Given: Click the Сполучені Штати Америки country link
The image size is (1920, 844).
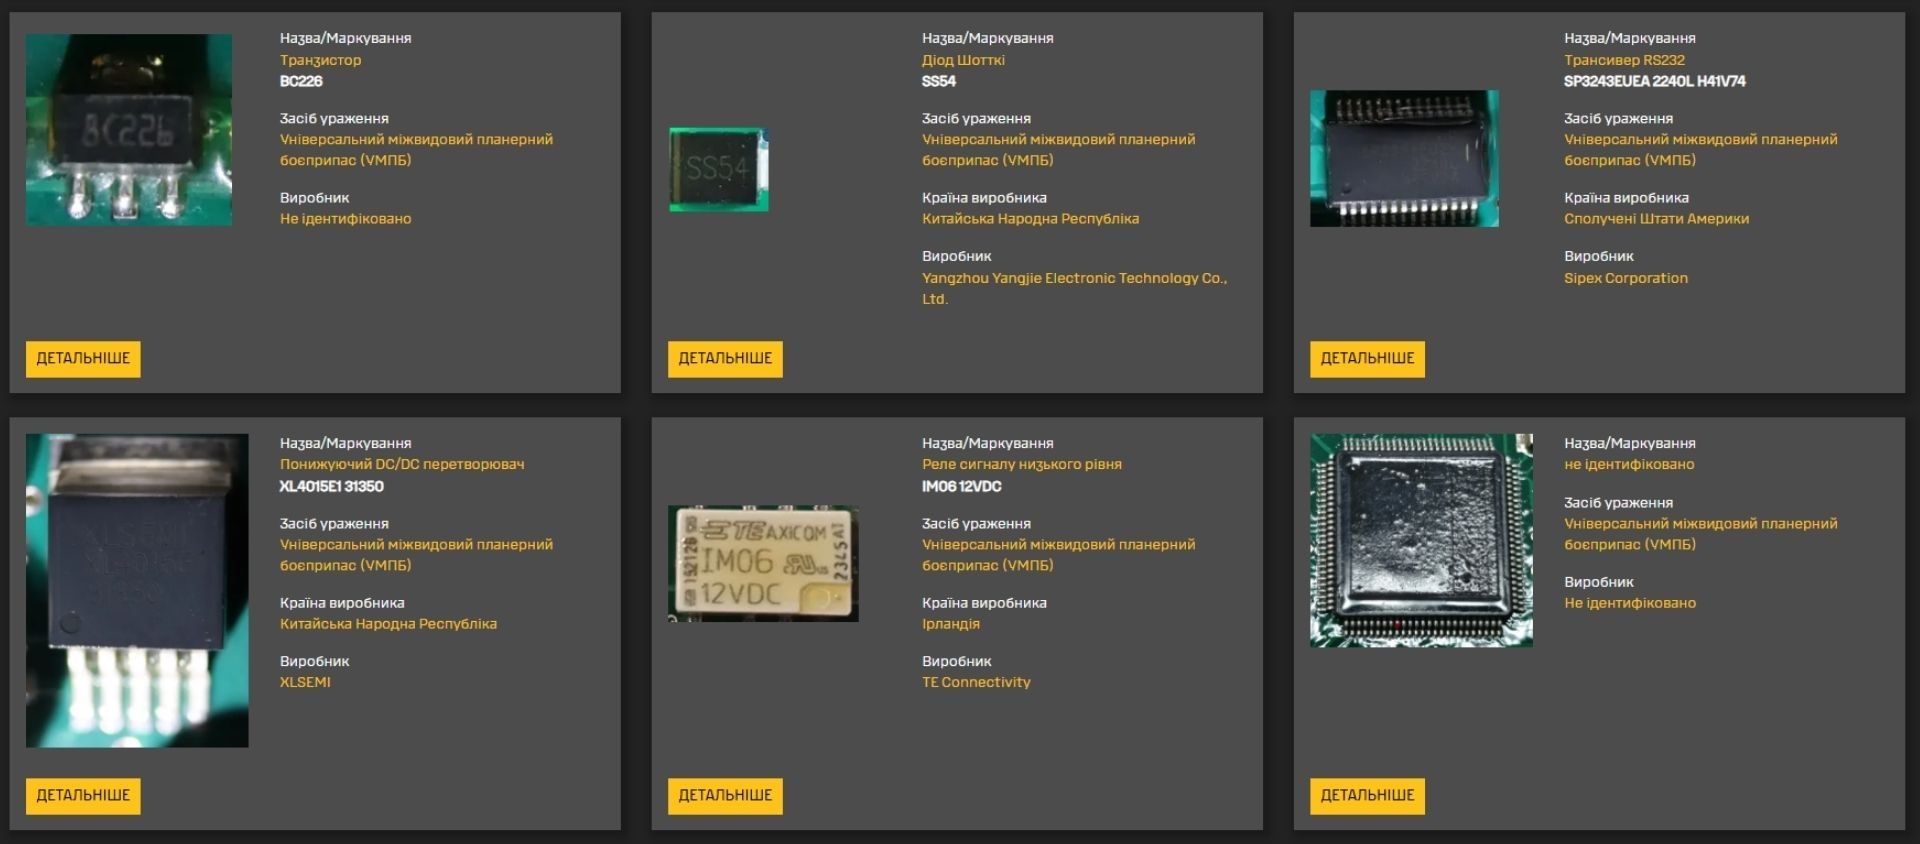Looking at the screenshot, I should click(x=1656, y=219).
